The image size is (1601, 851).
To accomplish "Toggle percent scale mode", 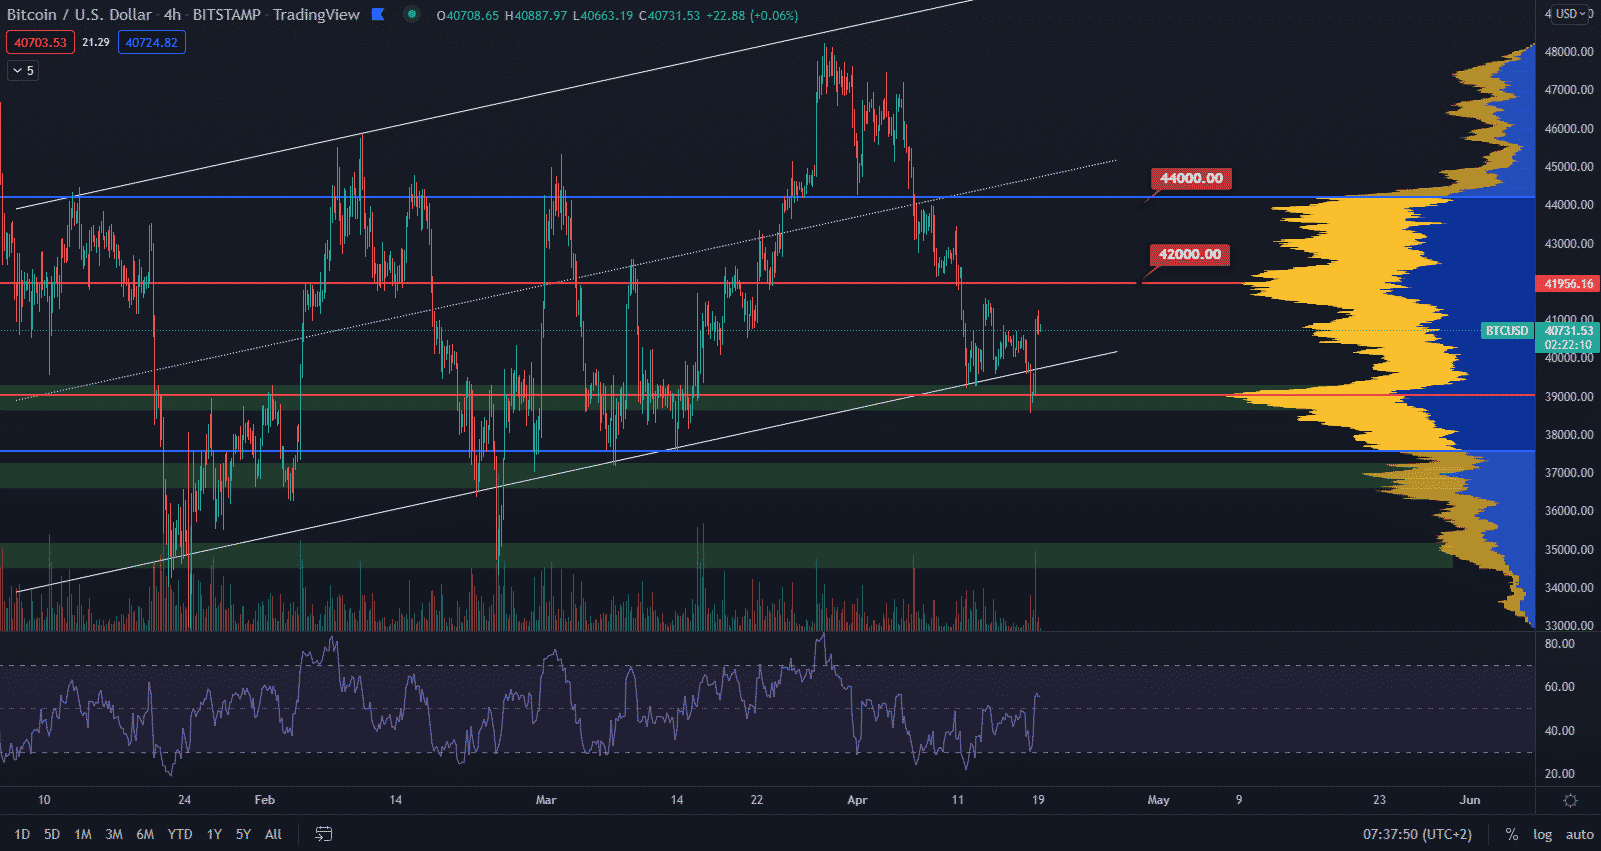I will (x=1511, y=834).
